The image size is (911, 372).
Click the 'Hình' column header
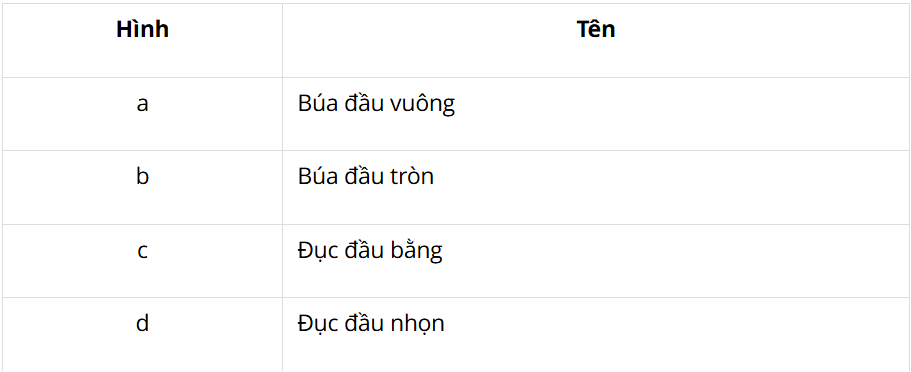point(142,29)
